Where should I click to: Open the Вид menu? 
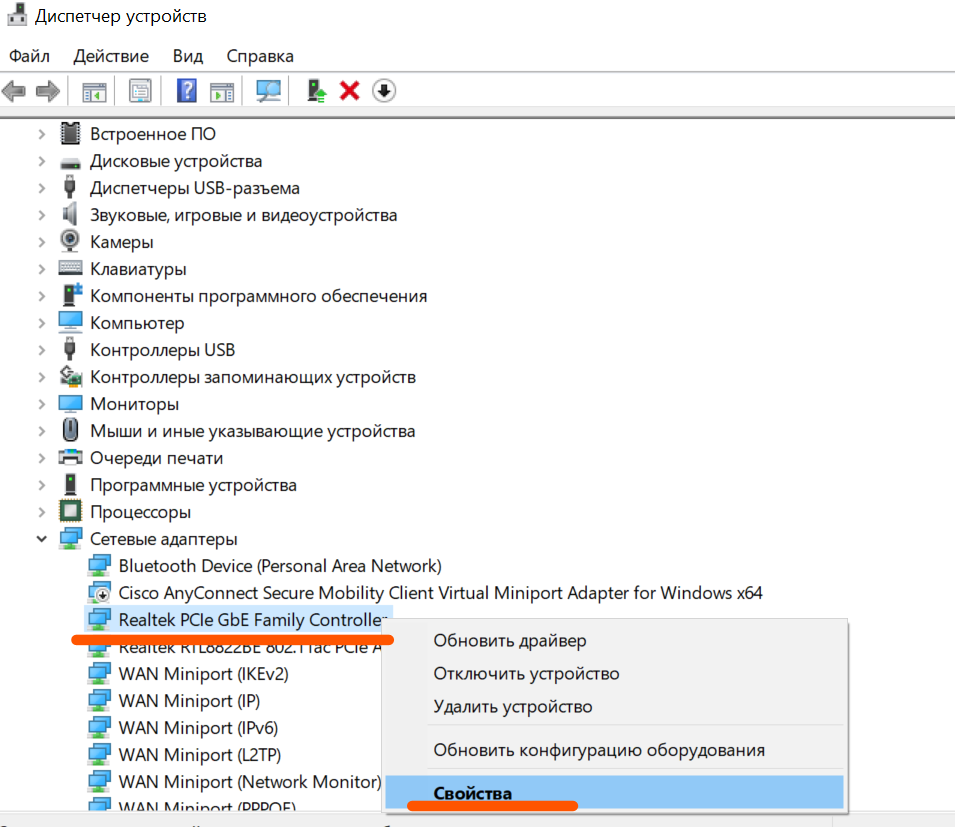[x=188, y=56]
